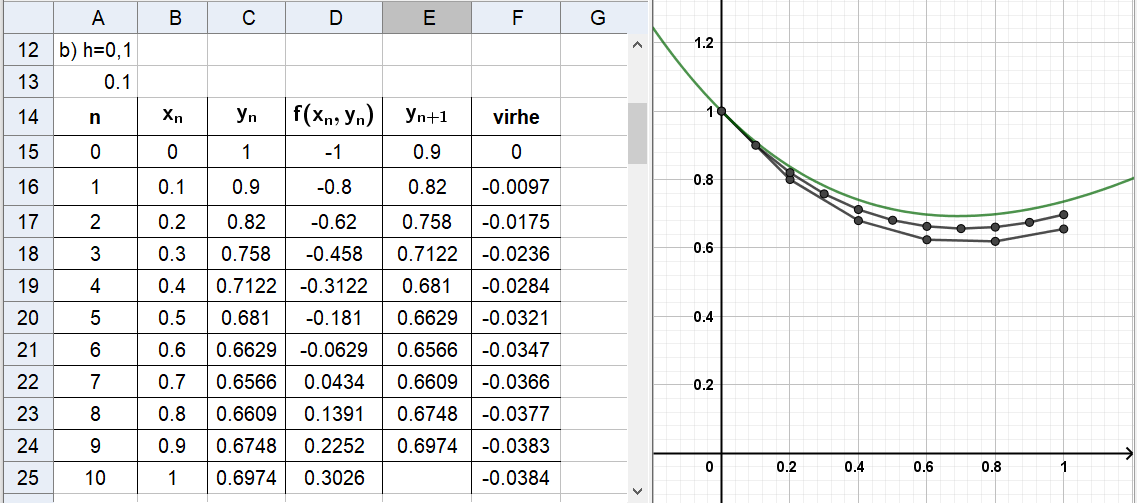Select column G header
The width and height of the screenshot is (1137, 503).
click(597, 17)
